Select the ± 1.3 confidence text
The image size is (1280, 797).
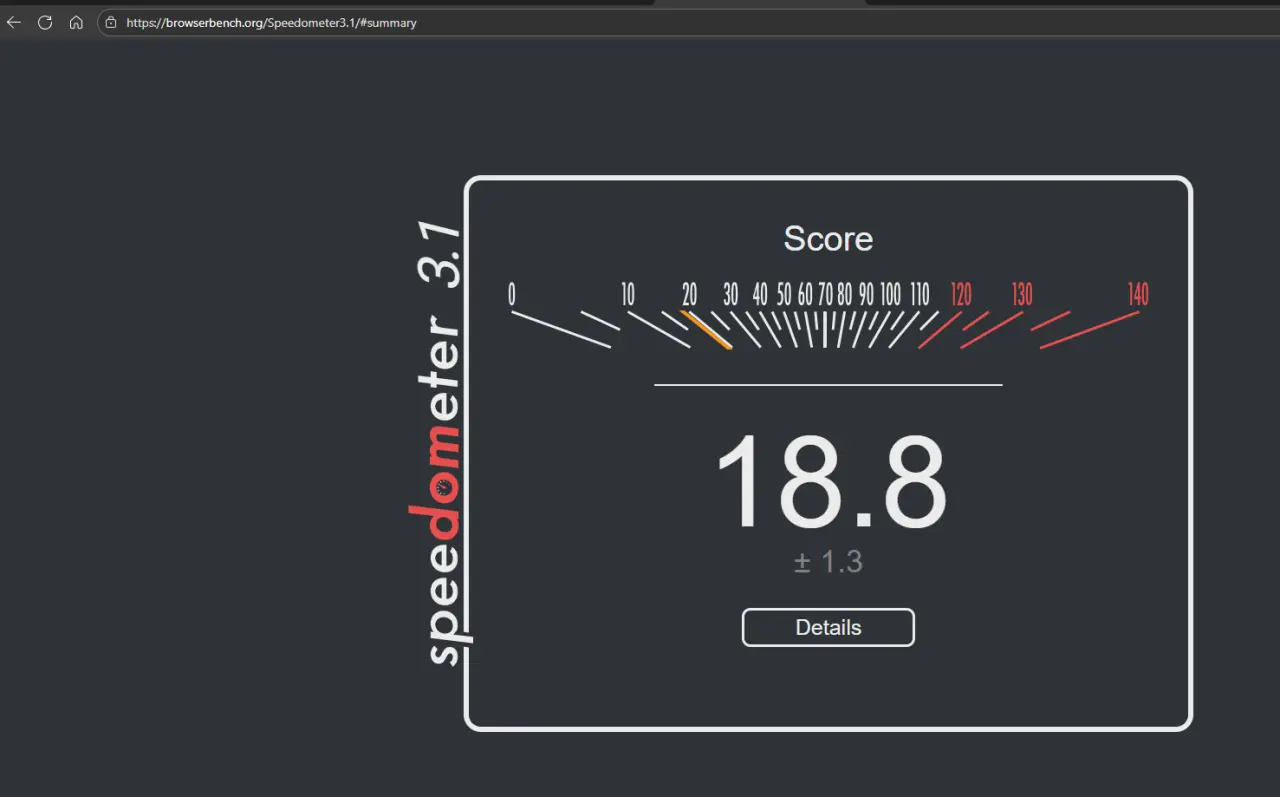coord(828,562)
